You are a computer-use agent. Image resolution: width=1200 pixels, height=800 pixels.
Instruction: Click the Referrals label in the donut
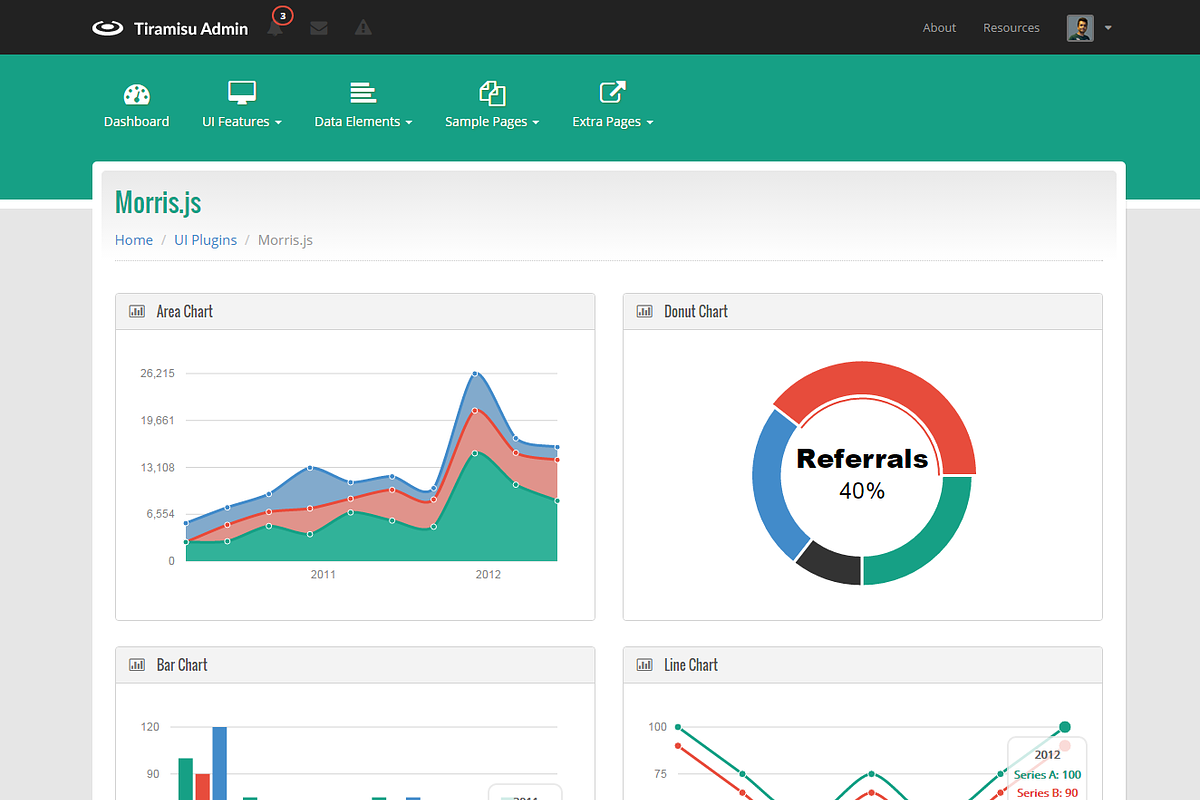pyautogui.click(x=862, y=459)
